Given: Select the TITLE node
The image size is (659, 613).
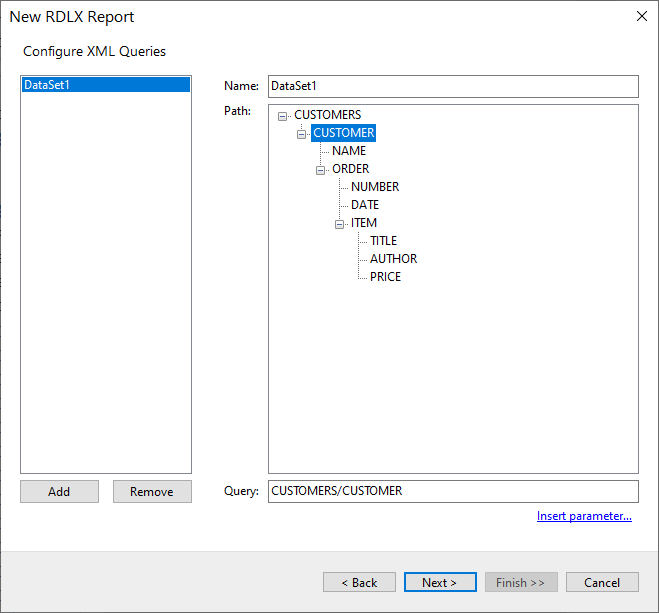Looking at the screenshot, I should (x=383, y=241).
